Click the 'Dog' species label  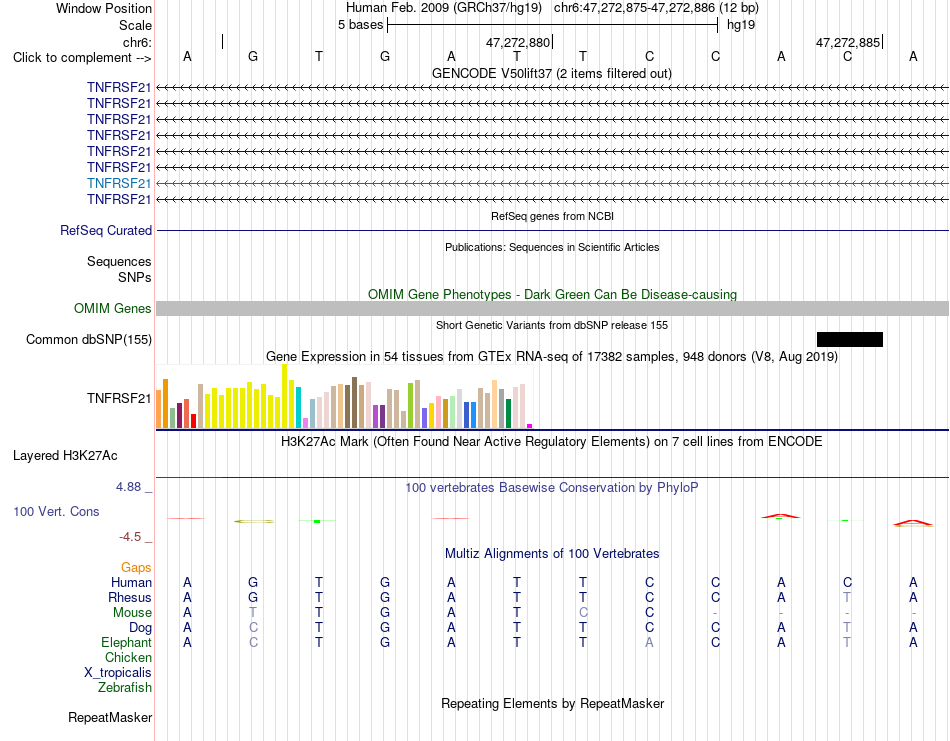[x=140, y=628]
